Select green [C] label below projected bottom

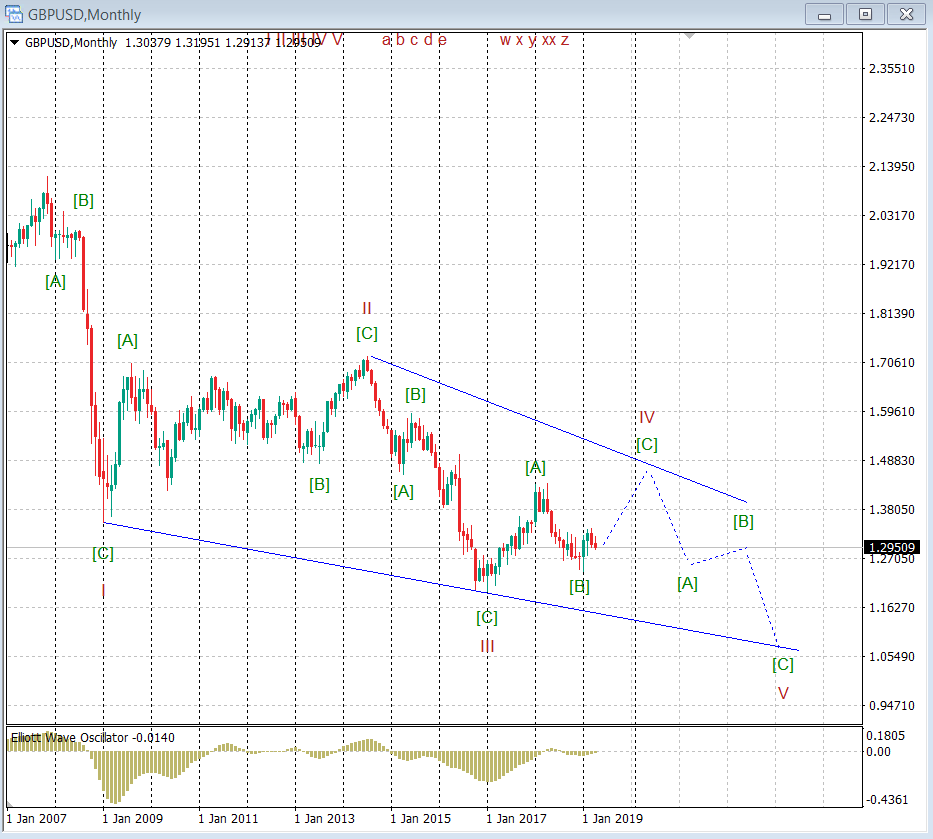click(783, 664)
